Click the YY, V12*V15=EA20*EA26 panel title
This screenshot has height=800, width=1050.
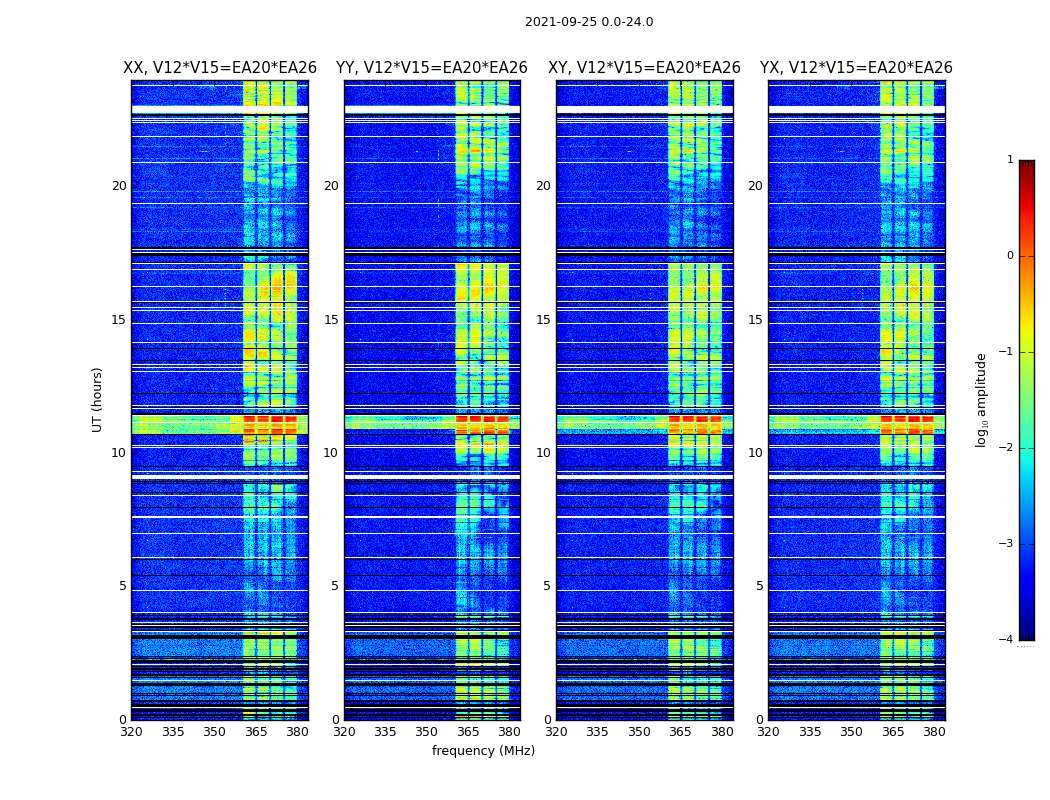[x=432, y=68]
